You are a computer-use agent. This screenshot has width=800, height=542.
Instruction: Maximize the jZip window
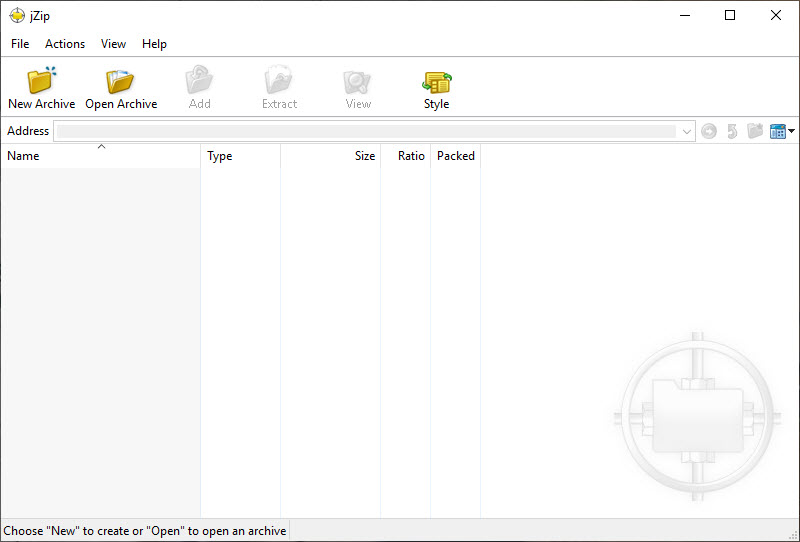(730, 15)
